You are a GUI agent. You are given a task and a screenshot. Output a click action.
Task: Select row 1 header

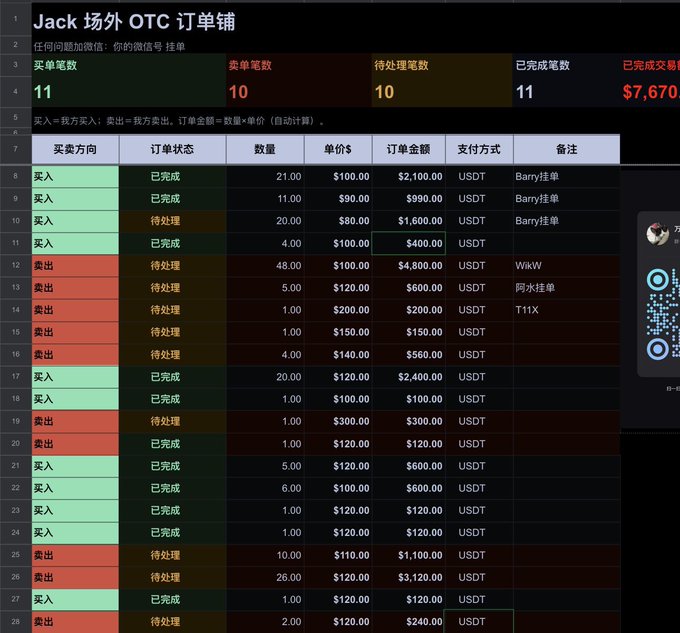(16, 19)
